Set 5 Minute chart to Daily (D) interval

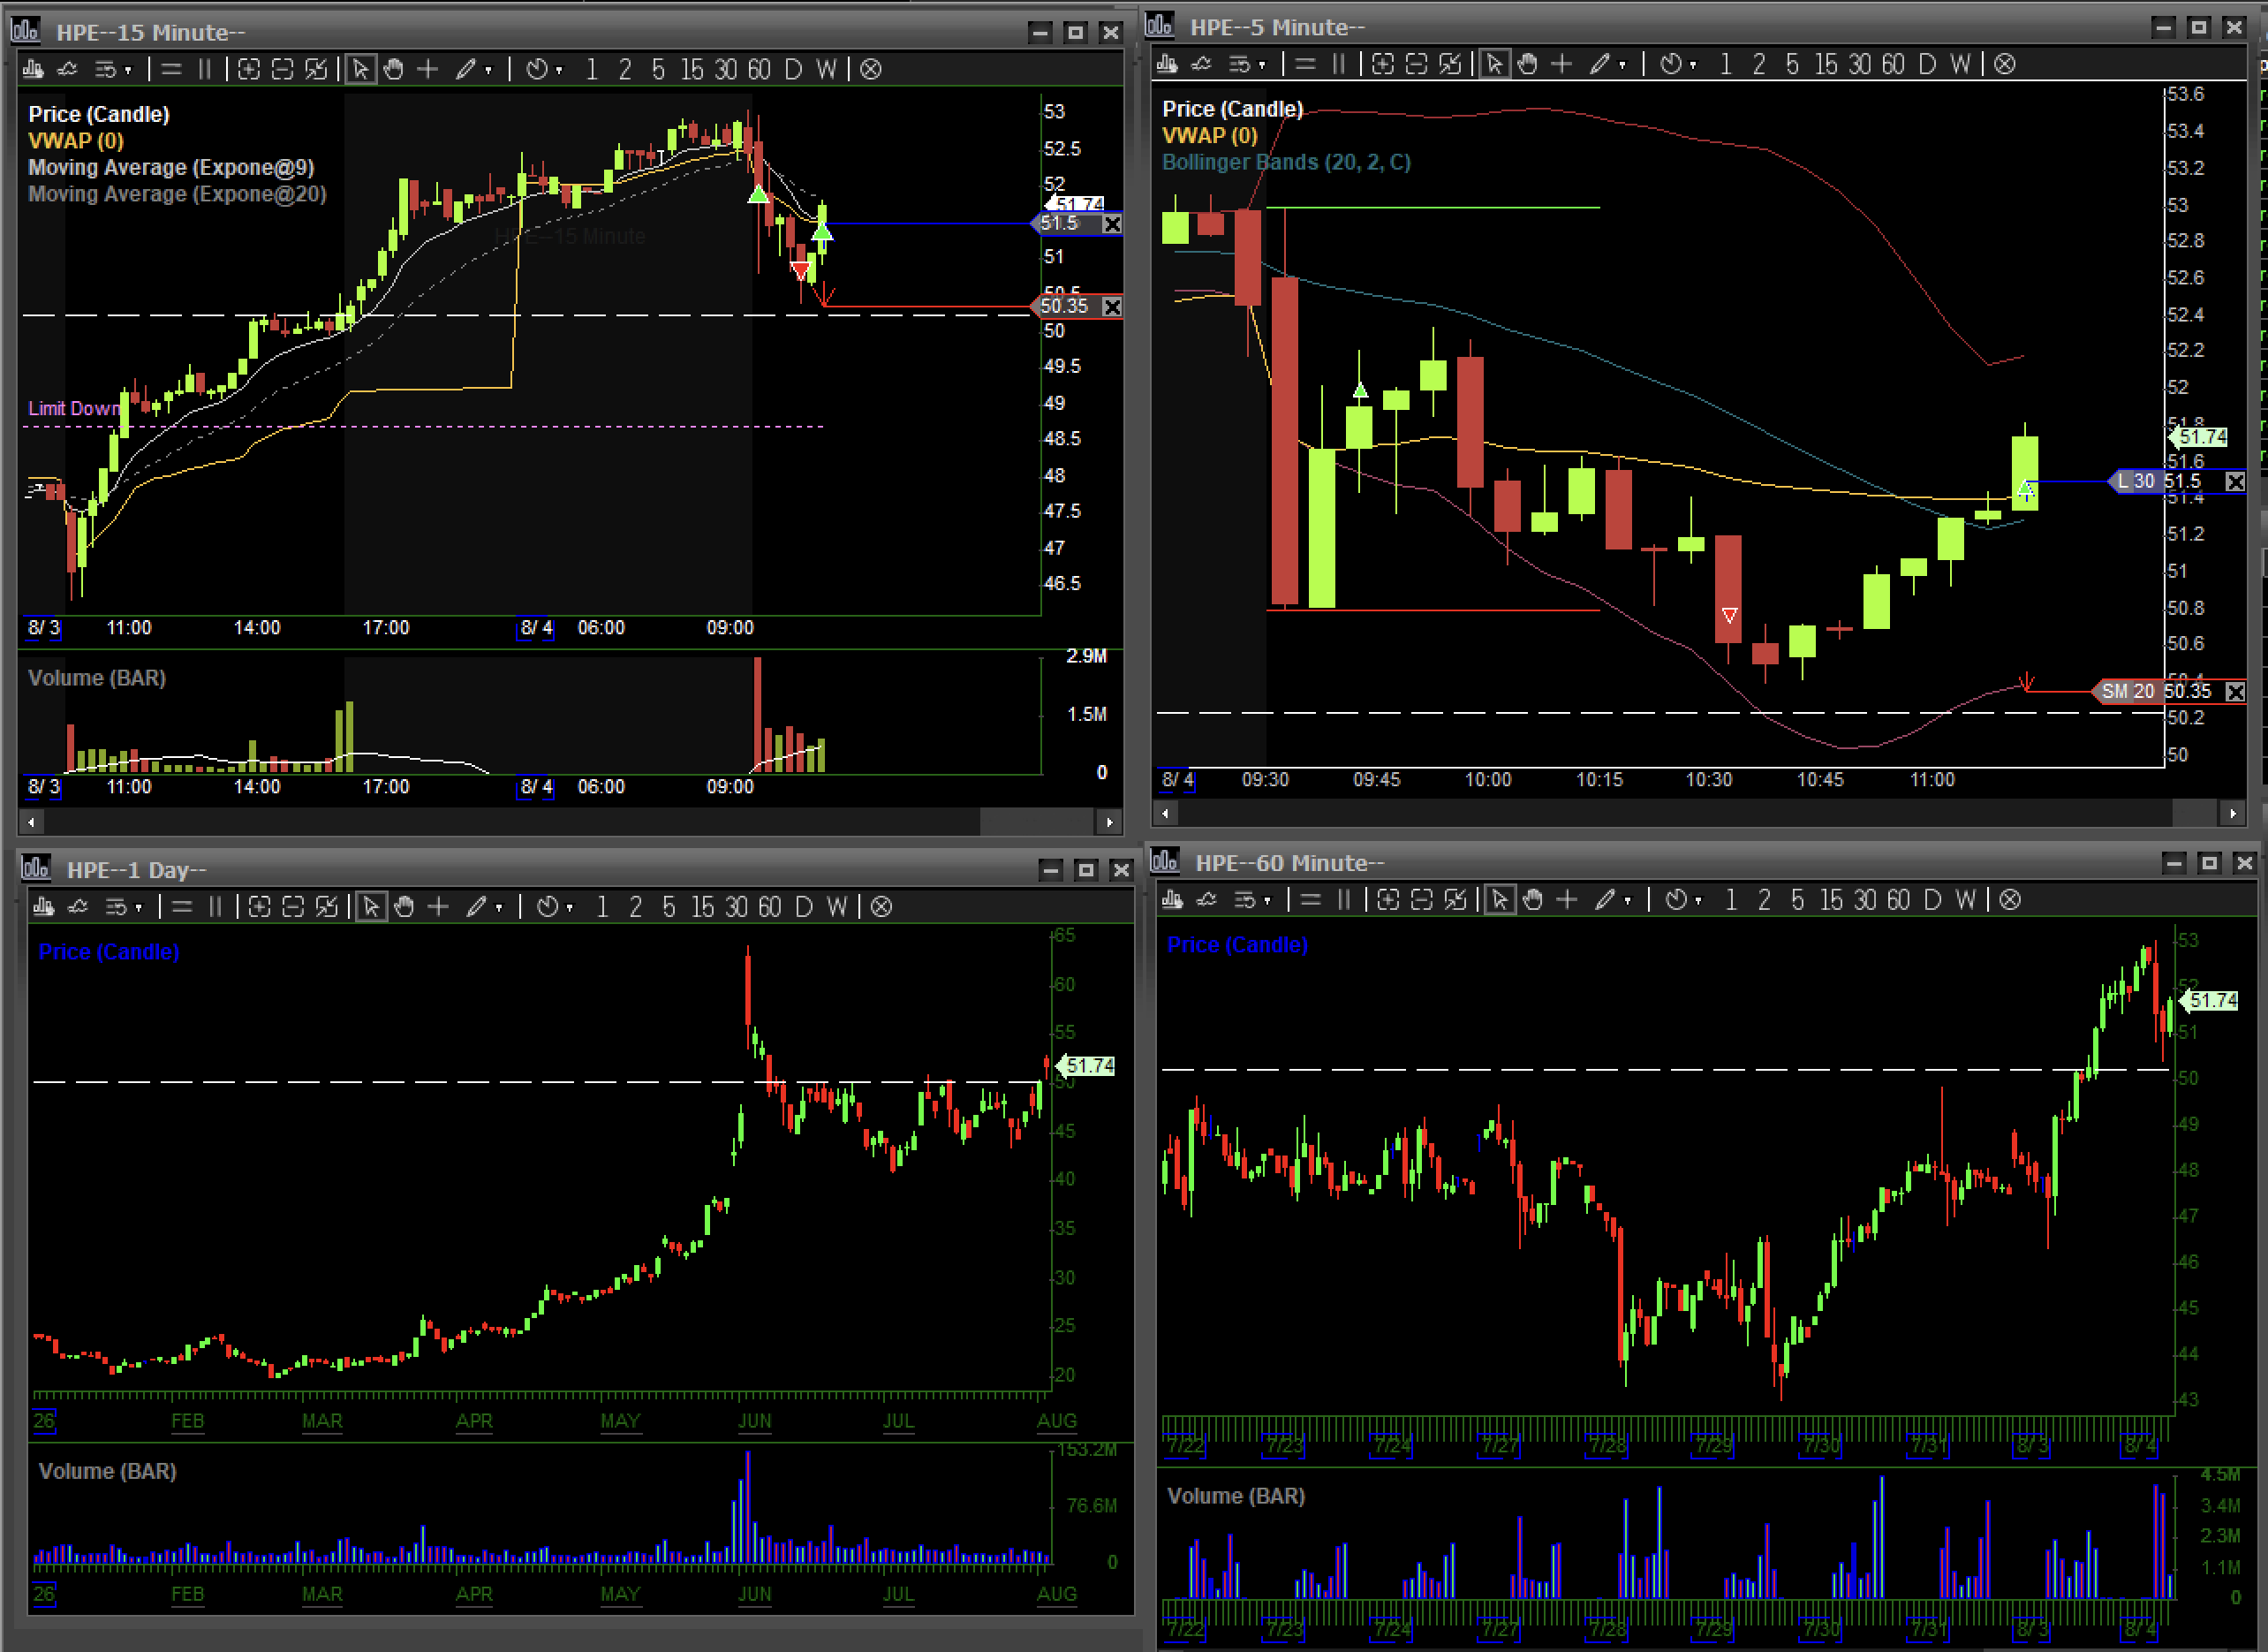click(x=1927, y=64)
